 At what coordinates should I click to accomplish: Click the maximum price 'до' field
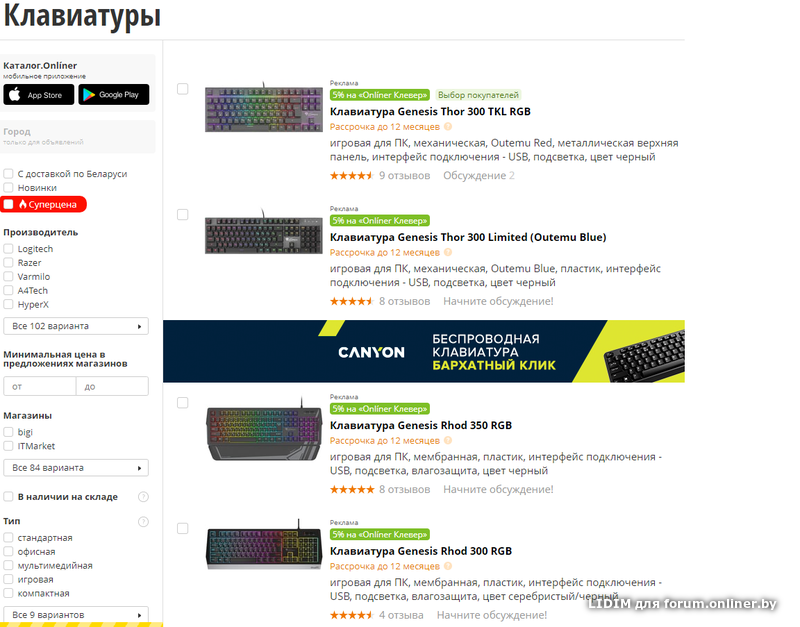click(112, 386)
